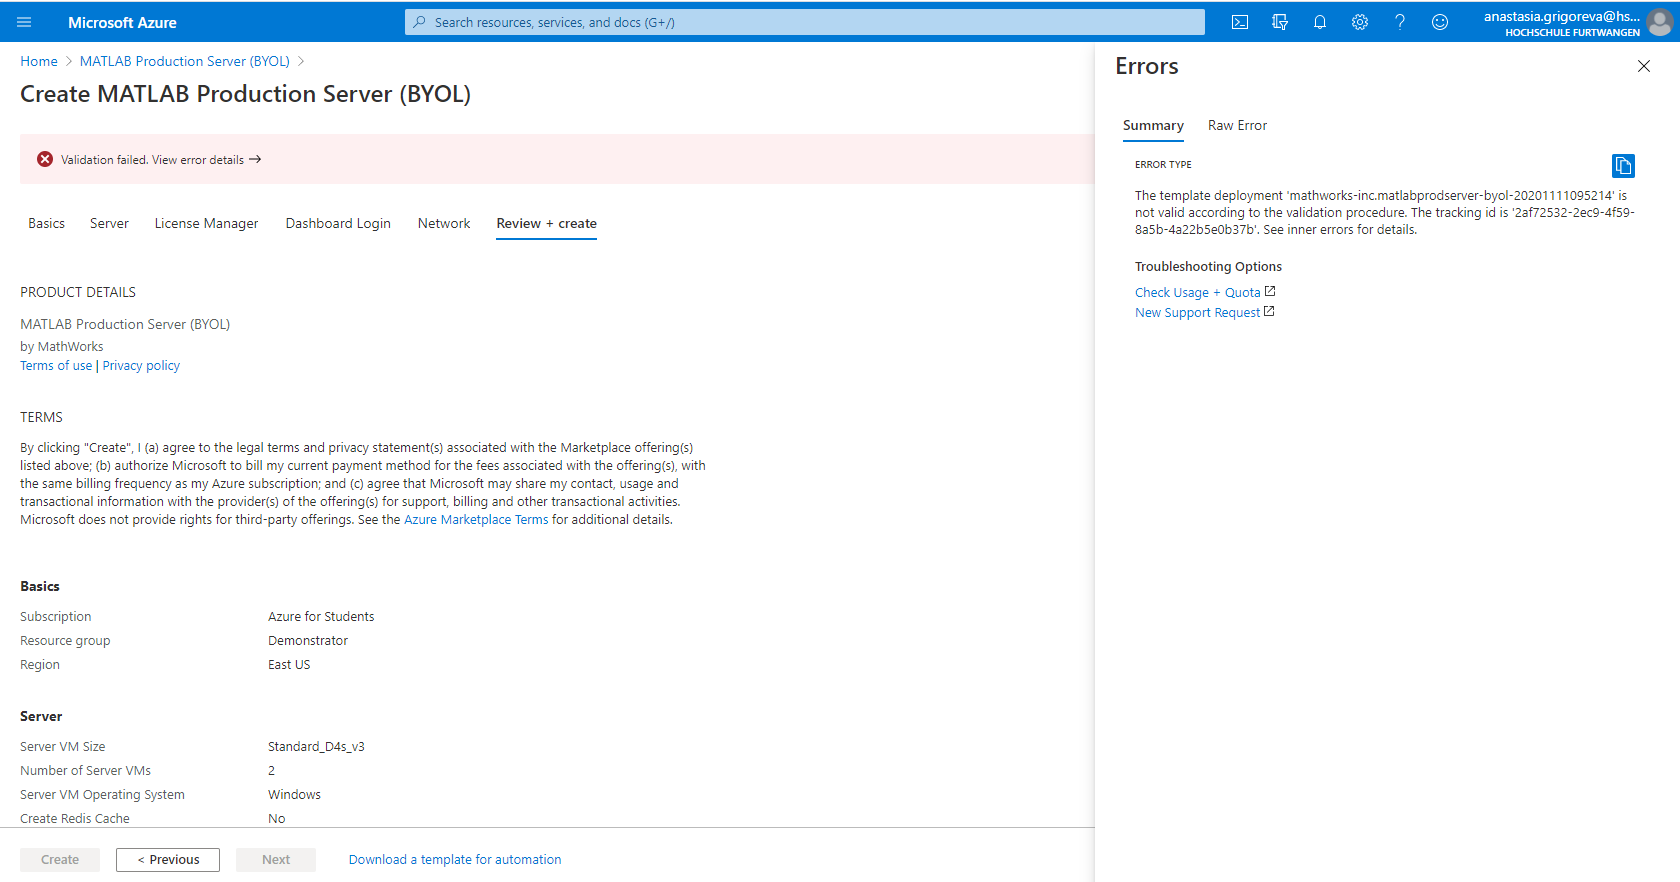Open the account avatar menu

1660,22
